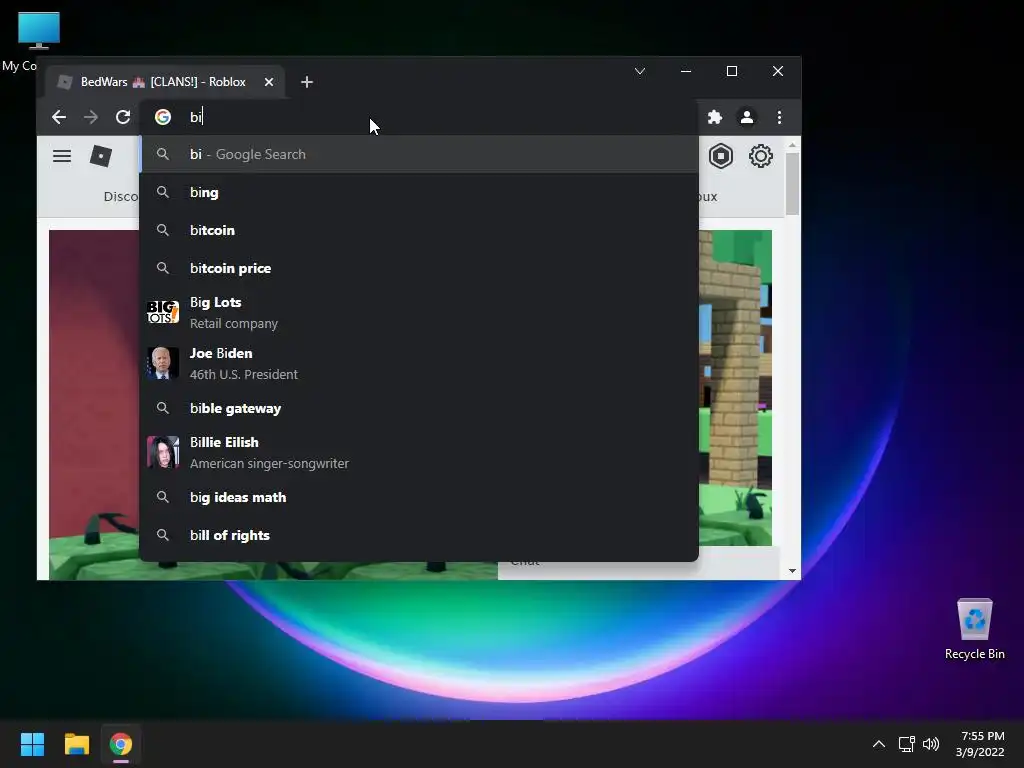Click the BedWars game image on the right
This screenshot has width=1024, height=768.
735,388
